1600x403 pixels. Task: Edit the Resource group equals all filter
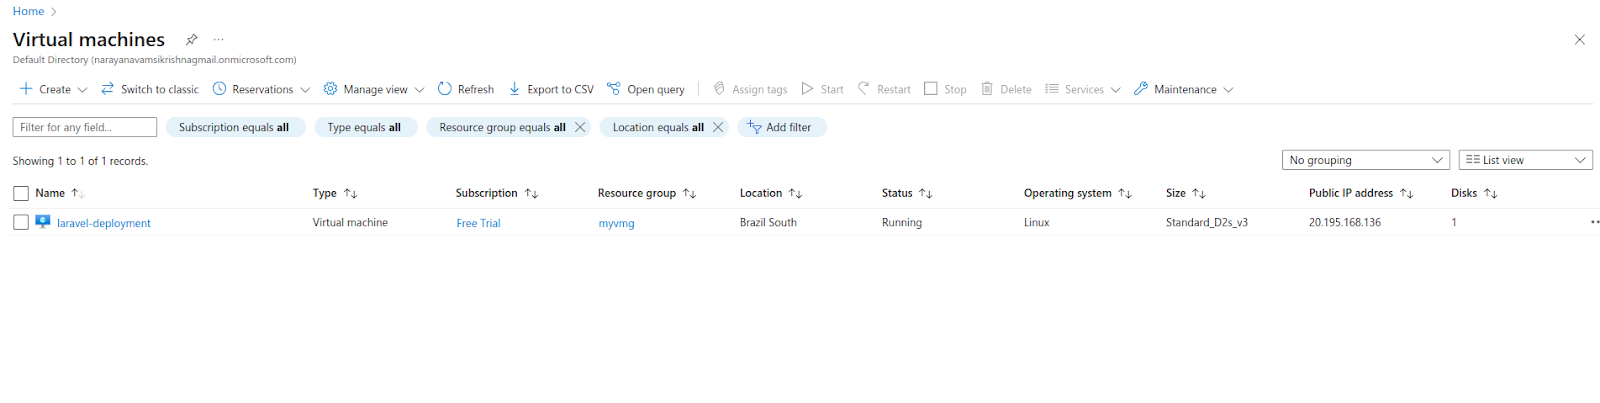pos(502,127)
